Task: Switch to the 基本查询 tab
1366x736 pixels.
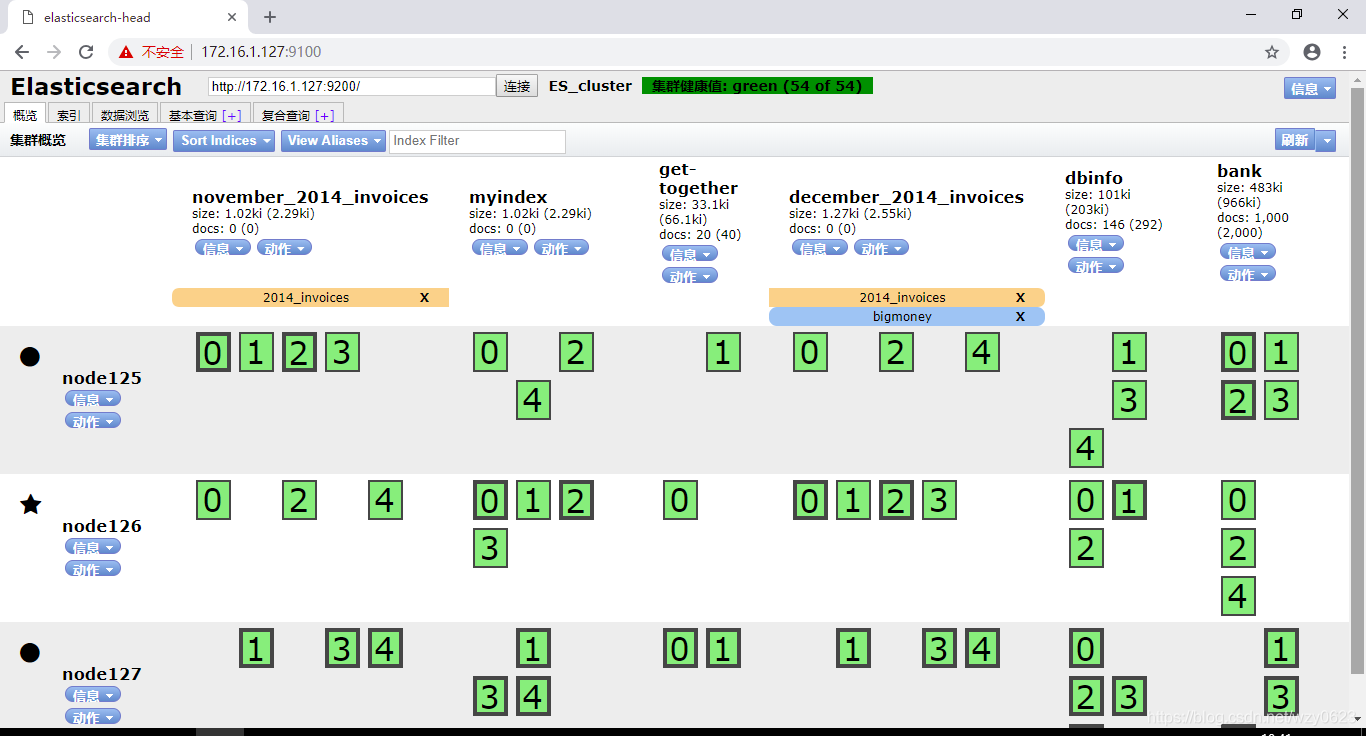Action: pyautogui.click(x=205, y=115)
